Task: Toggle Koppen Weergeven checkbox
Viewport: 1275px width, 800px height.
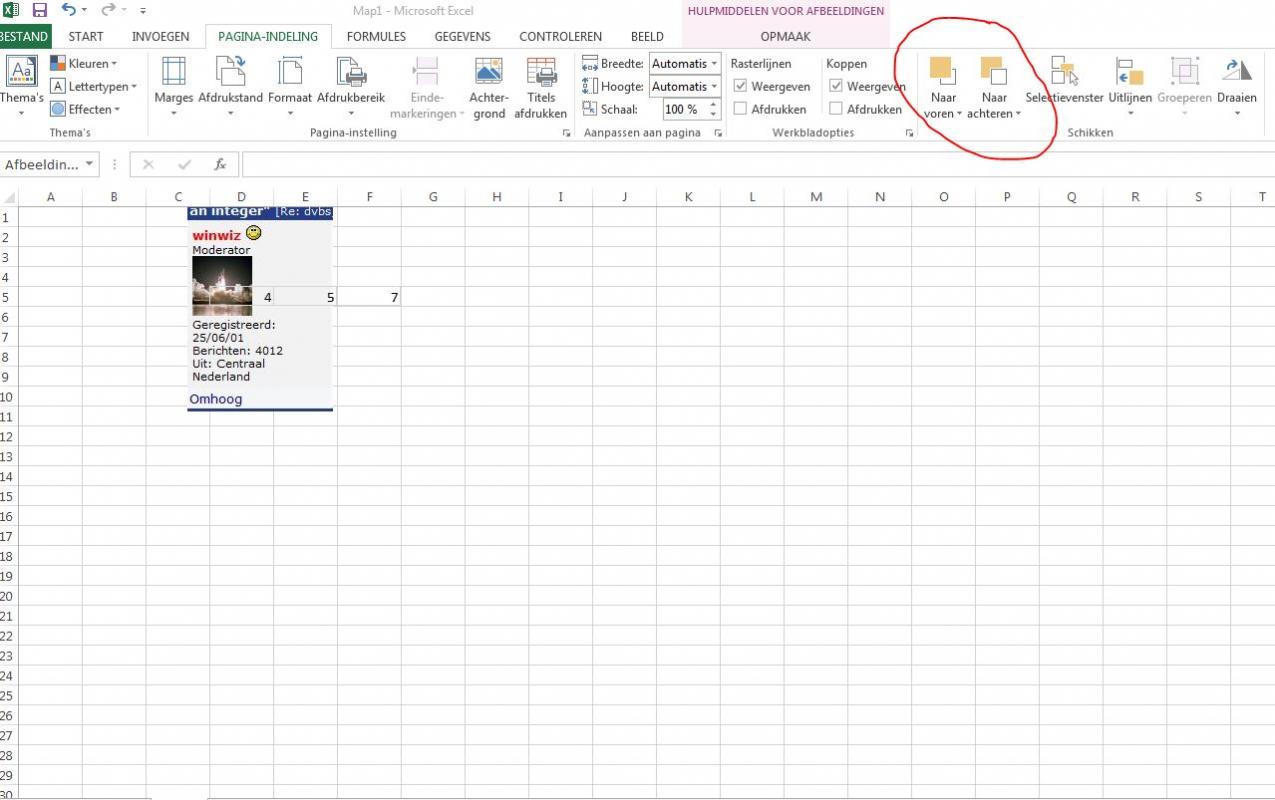Action: [x=837, y=86]
